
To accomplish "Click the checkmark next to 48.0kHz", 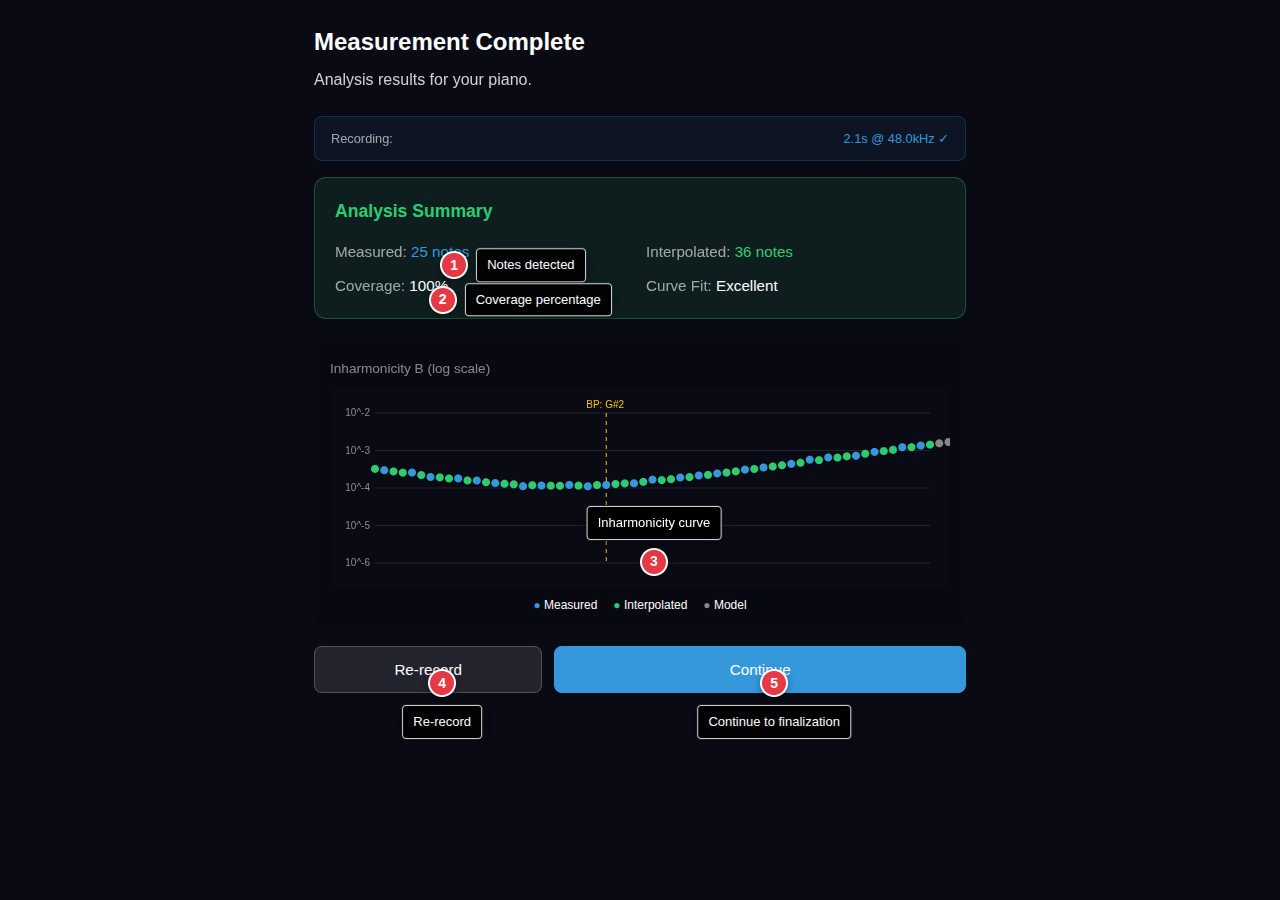I will tap(944, 138).
